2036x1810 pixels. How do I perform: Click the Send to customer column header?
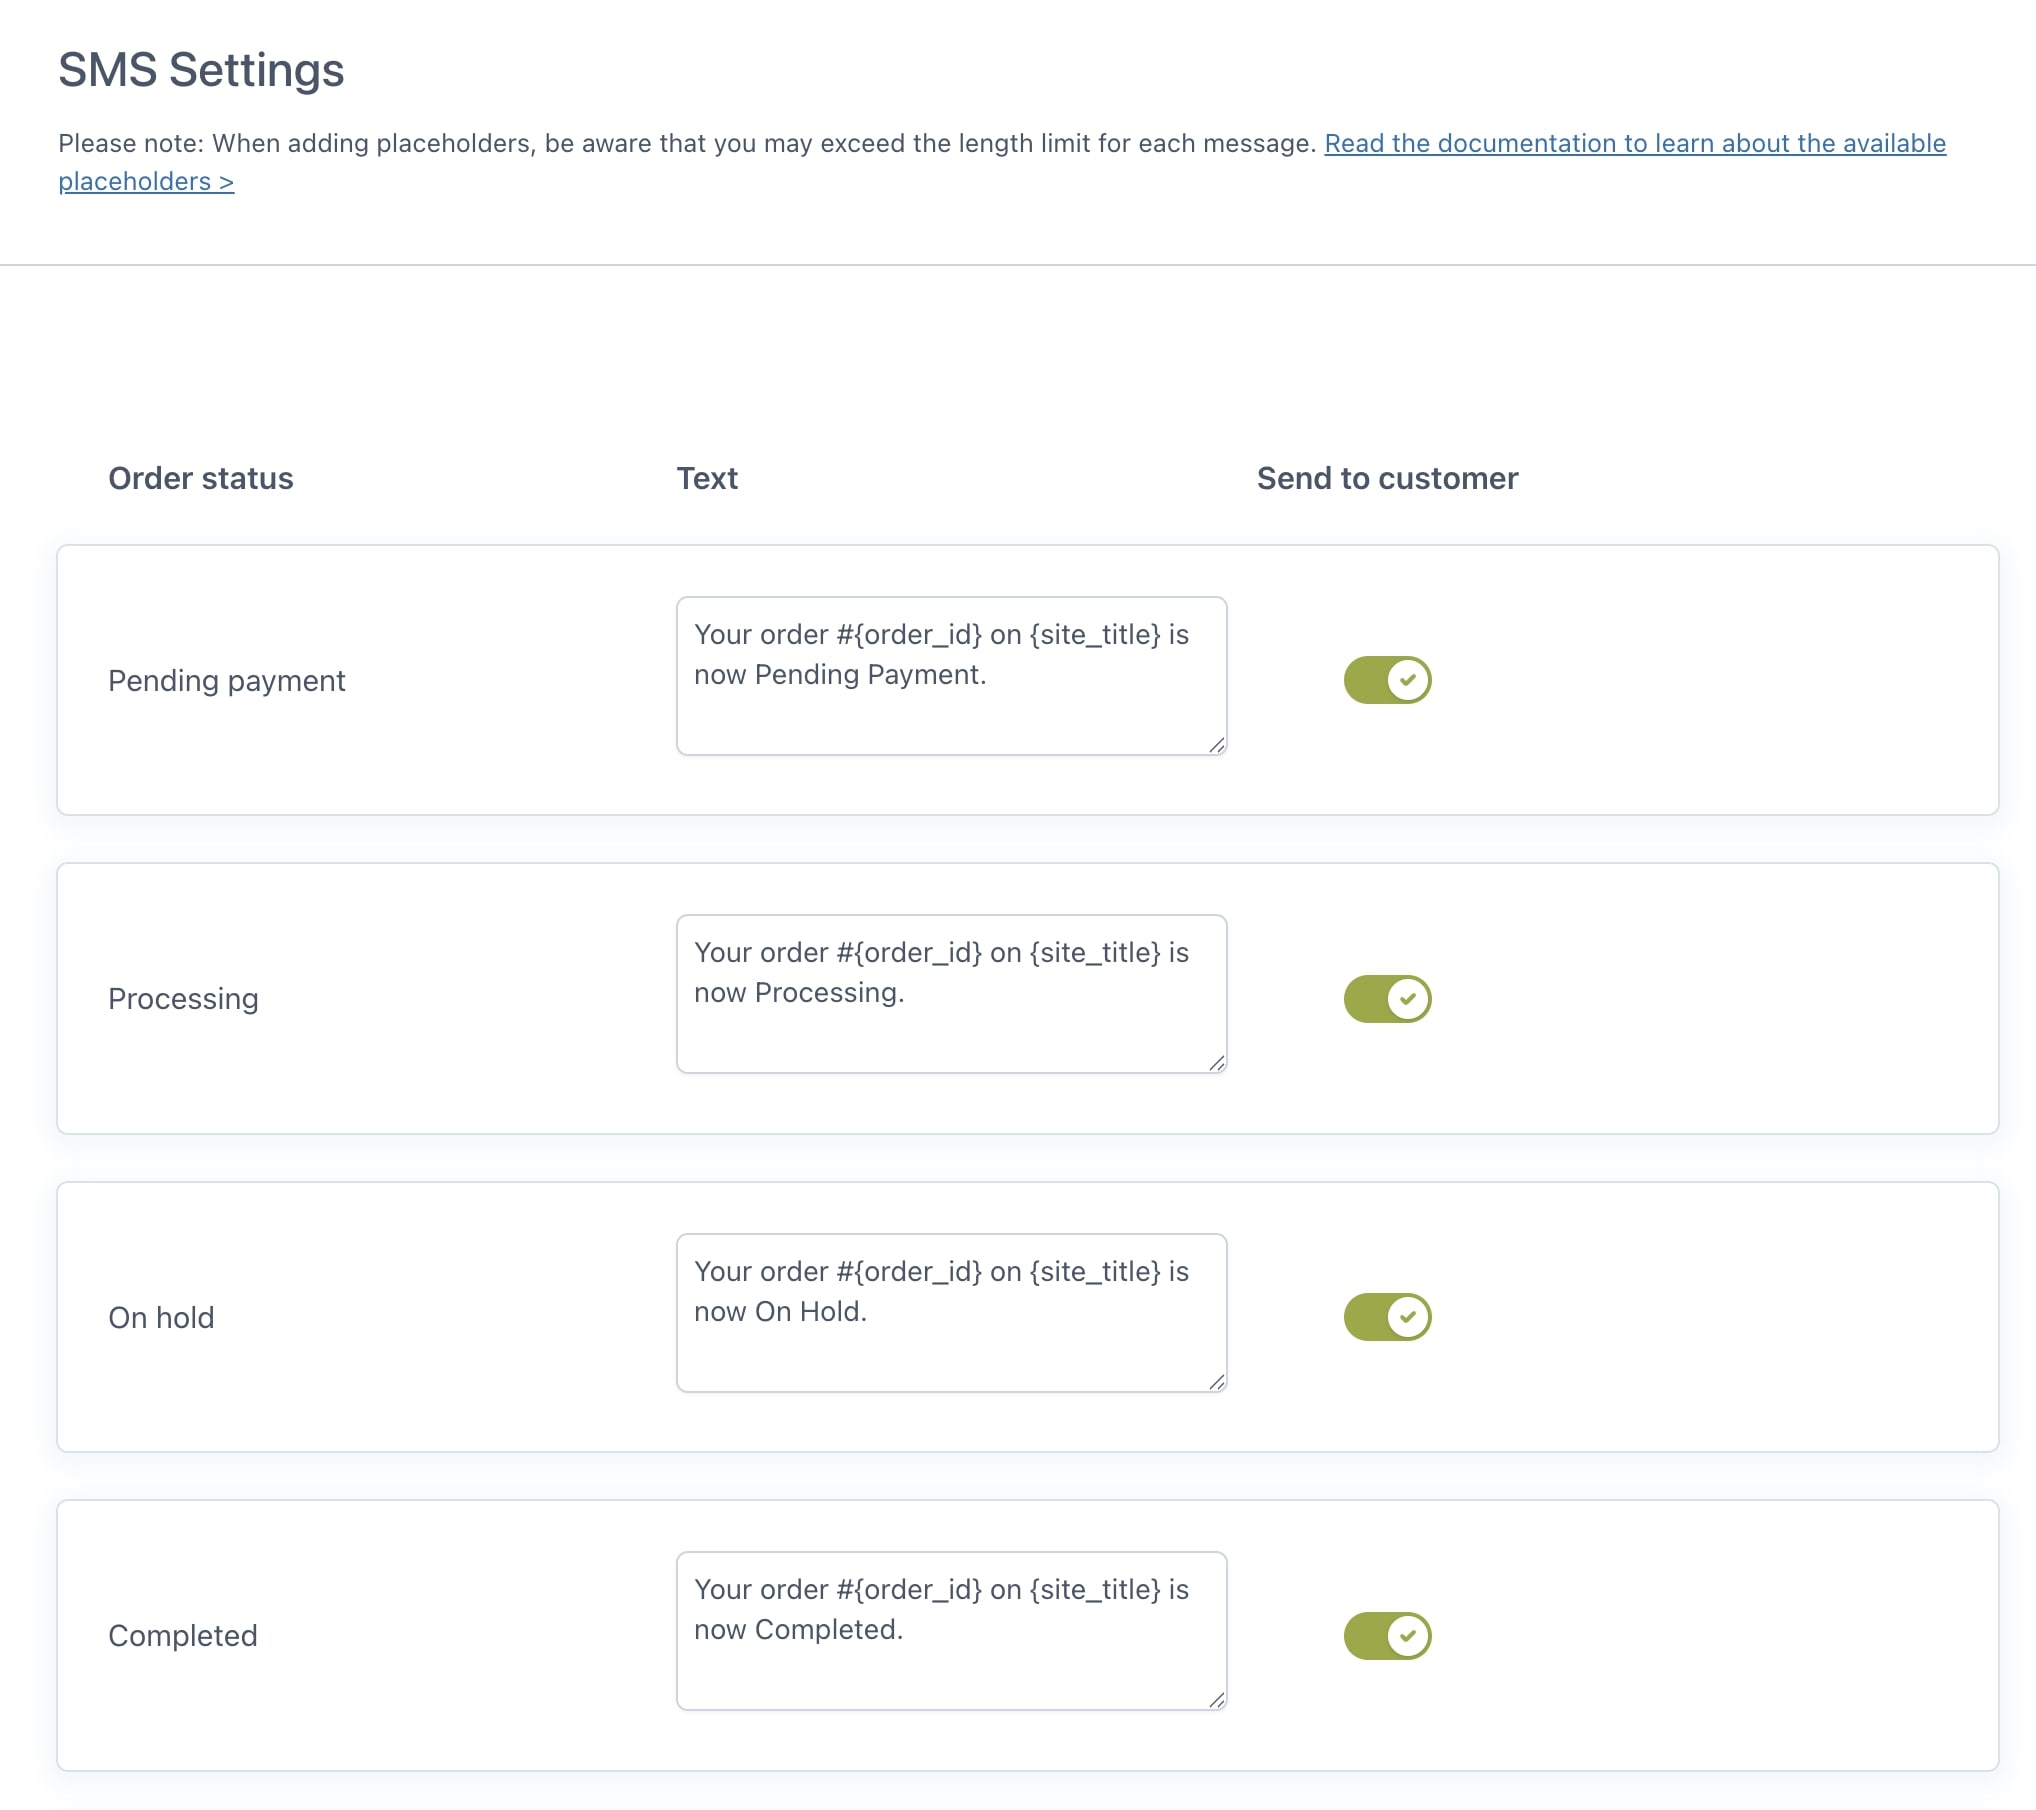pos(1386,478)
